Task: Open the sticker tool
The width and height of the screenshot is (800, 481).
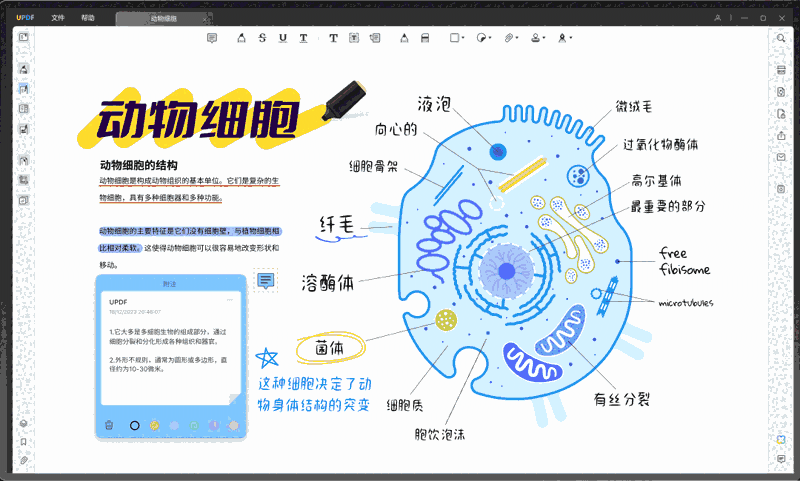Action: pos(481,38)
